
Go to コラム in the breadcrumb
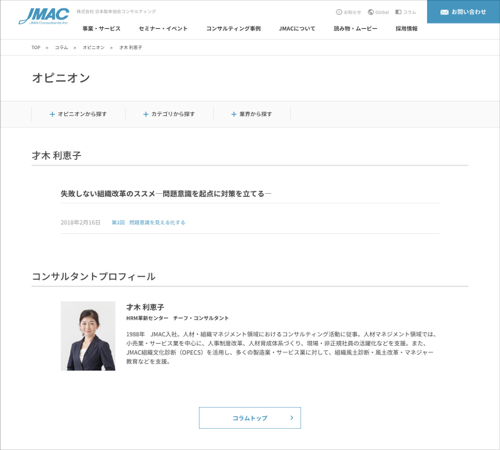pyautogui.click(x=61, y=48)
